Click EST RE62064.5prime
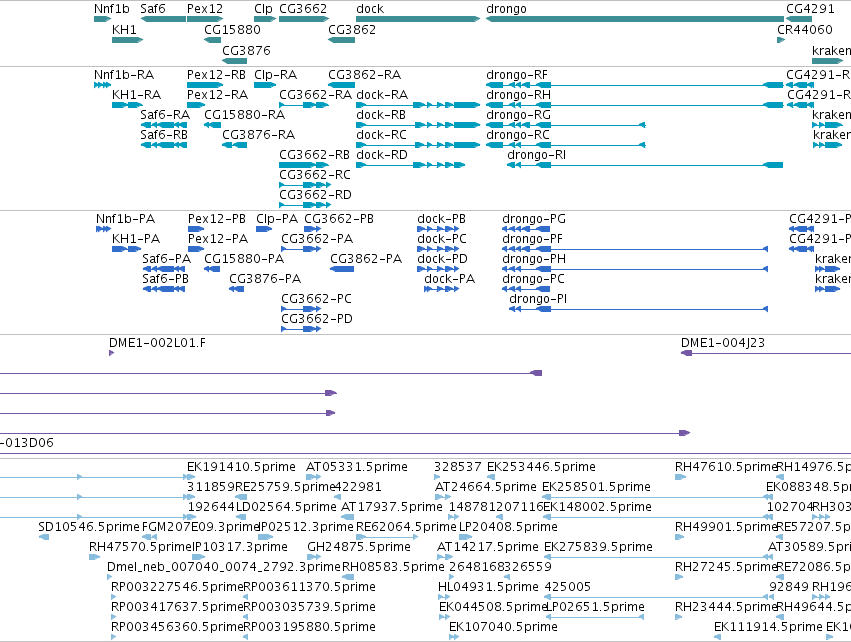Screen dimensions: 851x642 [x=406, y=526]
